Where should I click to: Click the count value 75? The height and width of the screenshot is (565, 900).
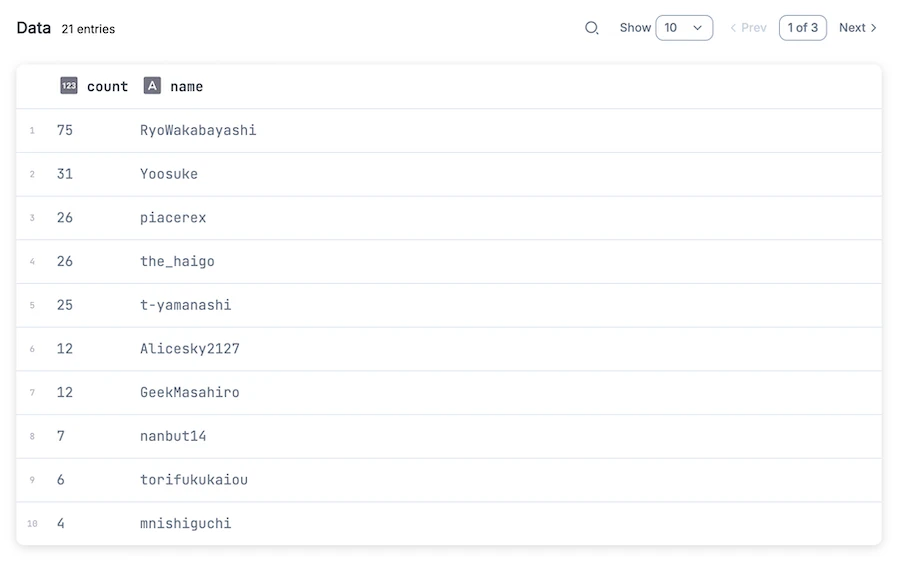[x=65, y=130]
